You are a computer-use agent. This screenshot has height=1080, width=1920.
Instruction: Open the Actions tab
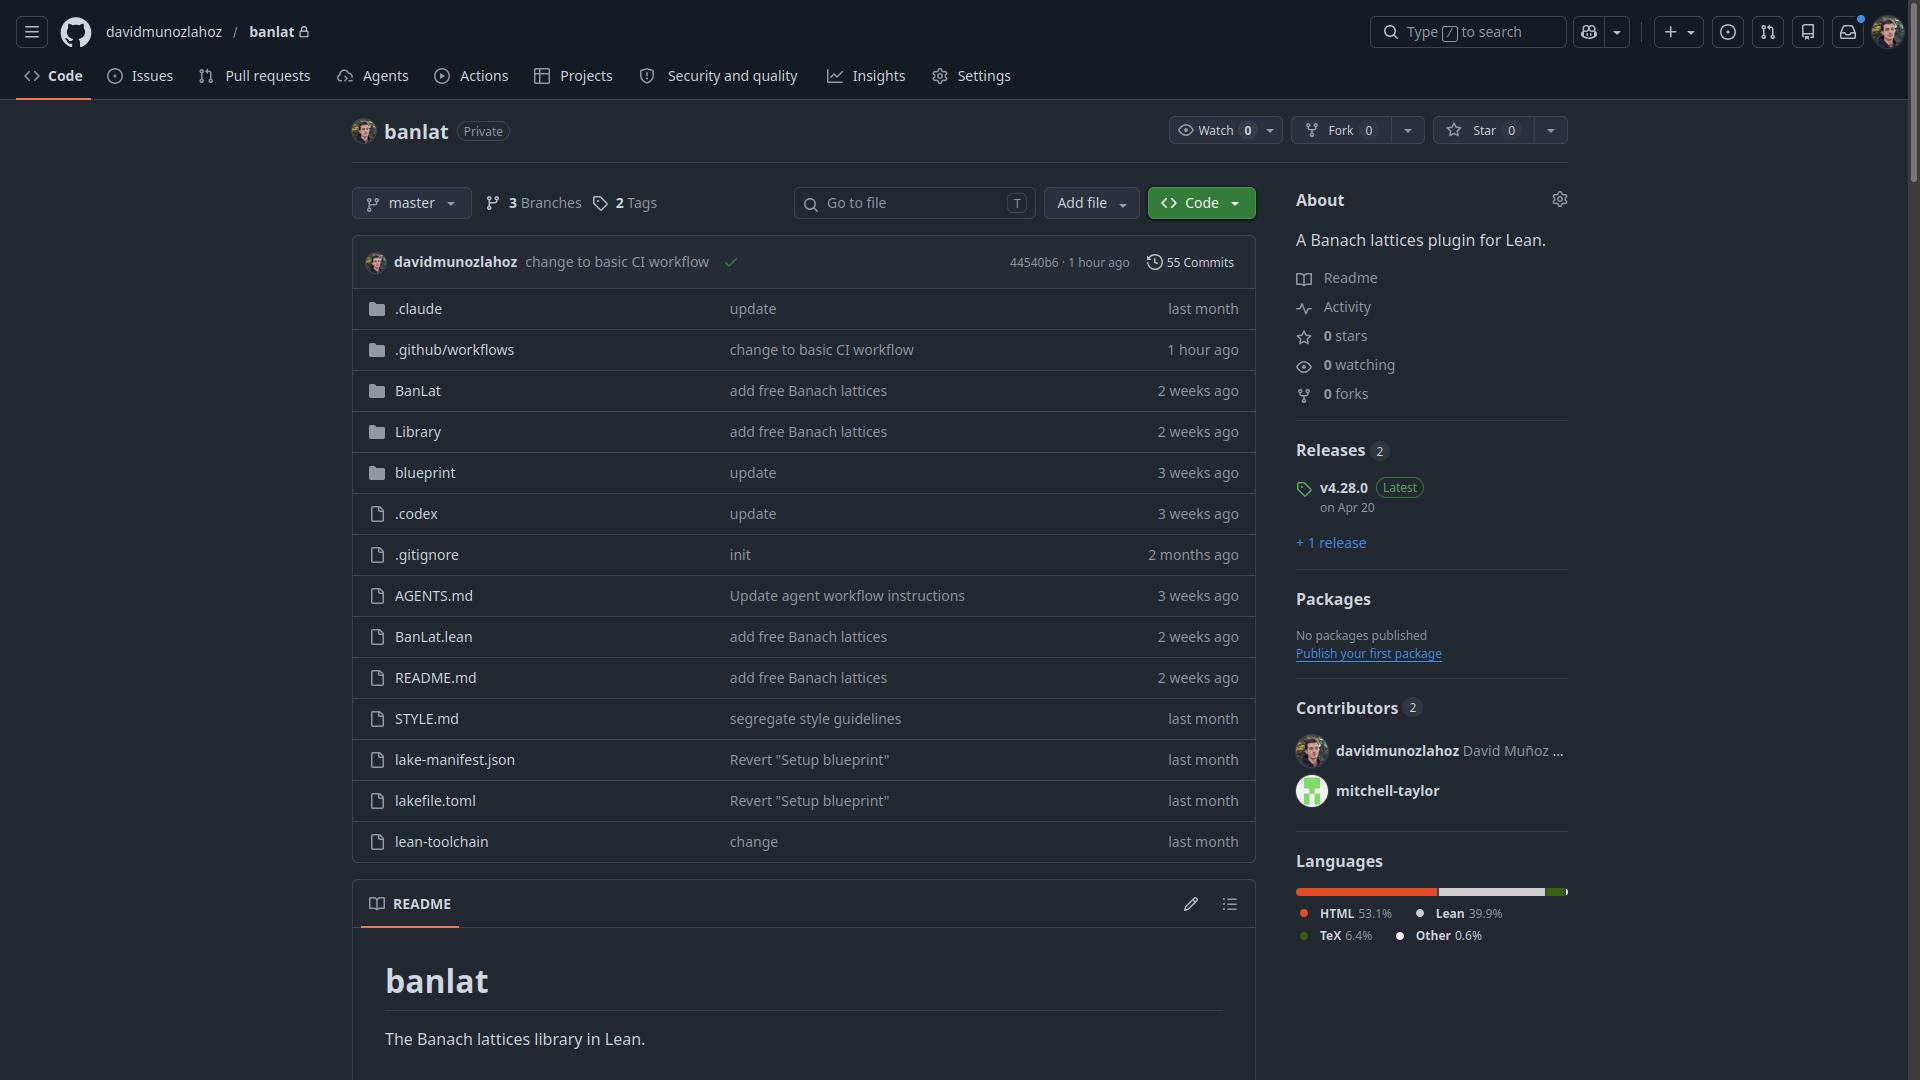(x=471, y=76)
